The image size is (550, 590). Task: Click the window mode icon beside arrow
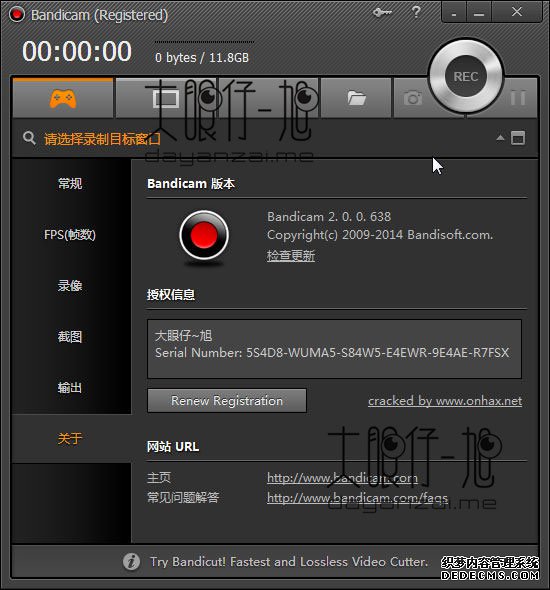(518, 138)
